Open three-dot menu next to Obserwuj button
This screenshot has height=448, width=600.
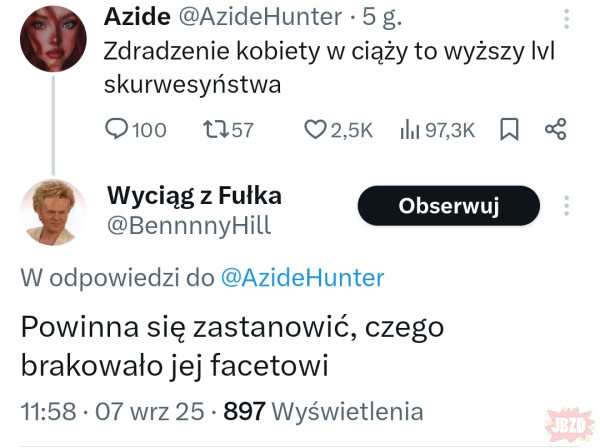[x=567, y=206]
